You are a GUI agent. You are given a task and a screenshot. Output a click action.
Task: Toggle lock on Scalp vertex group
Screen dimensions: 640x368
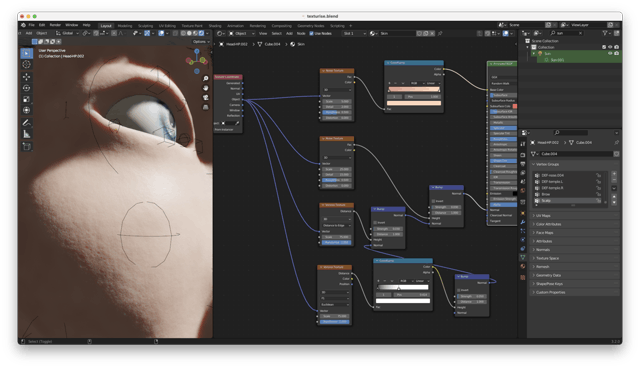tap(598, 201)
